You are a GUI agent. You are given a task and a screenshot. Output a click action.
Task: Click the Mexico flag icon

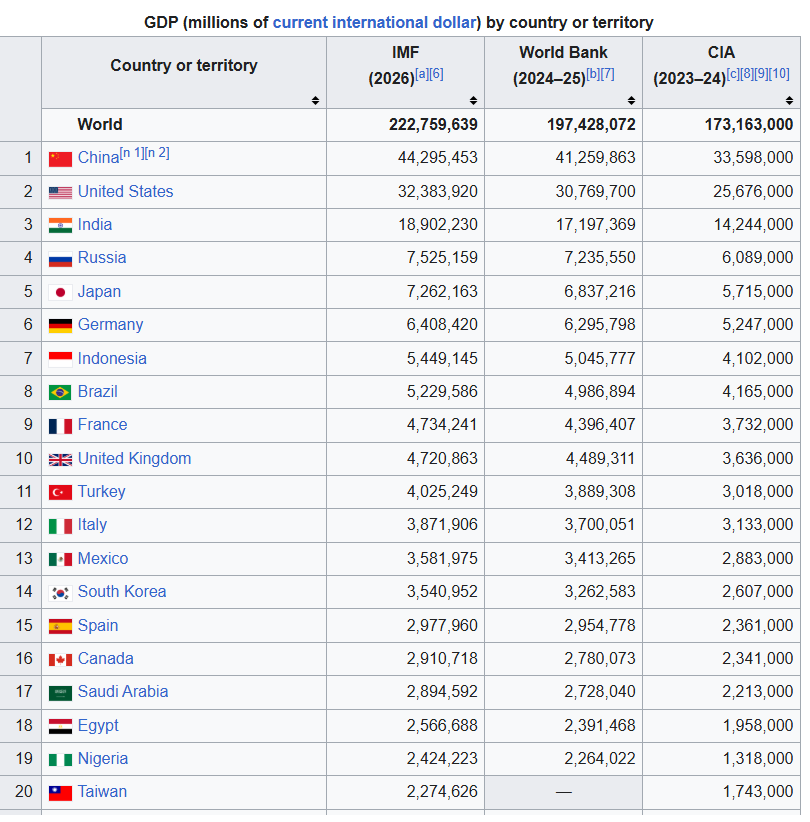point(60,559)
